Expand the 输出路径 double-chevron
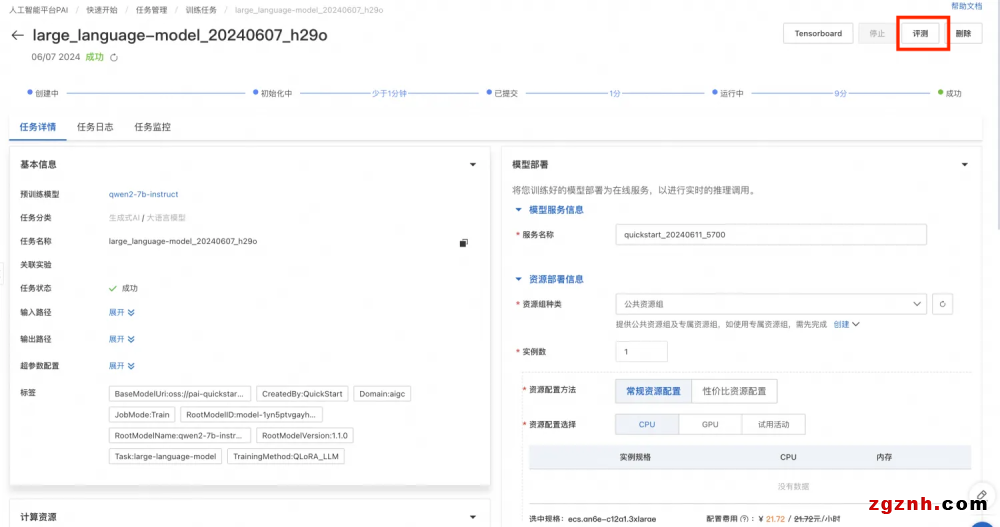The width and height of the screenshot is (1000, 527). [x=131, y=338]
